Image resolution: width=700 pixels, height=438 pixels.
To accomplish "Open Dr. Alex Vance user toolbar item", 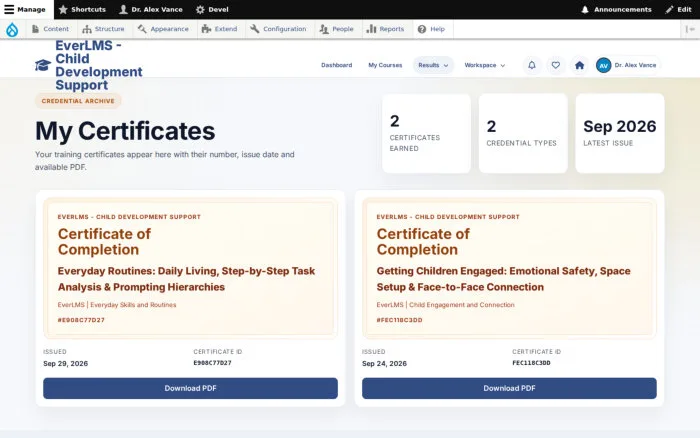I will (x=151, y=9).
